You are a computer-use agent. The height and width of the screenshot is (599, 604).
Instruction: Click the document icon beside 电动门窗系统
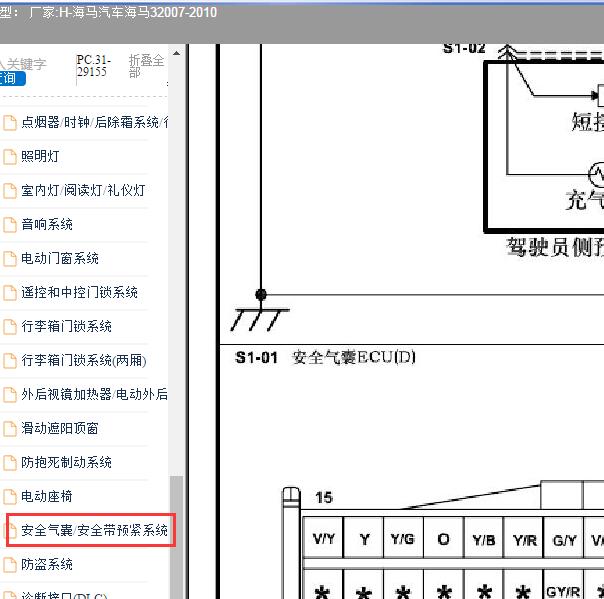(10, 258)
